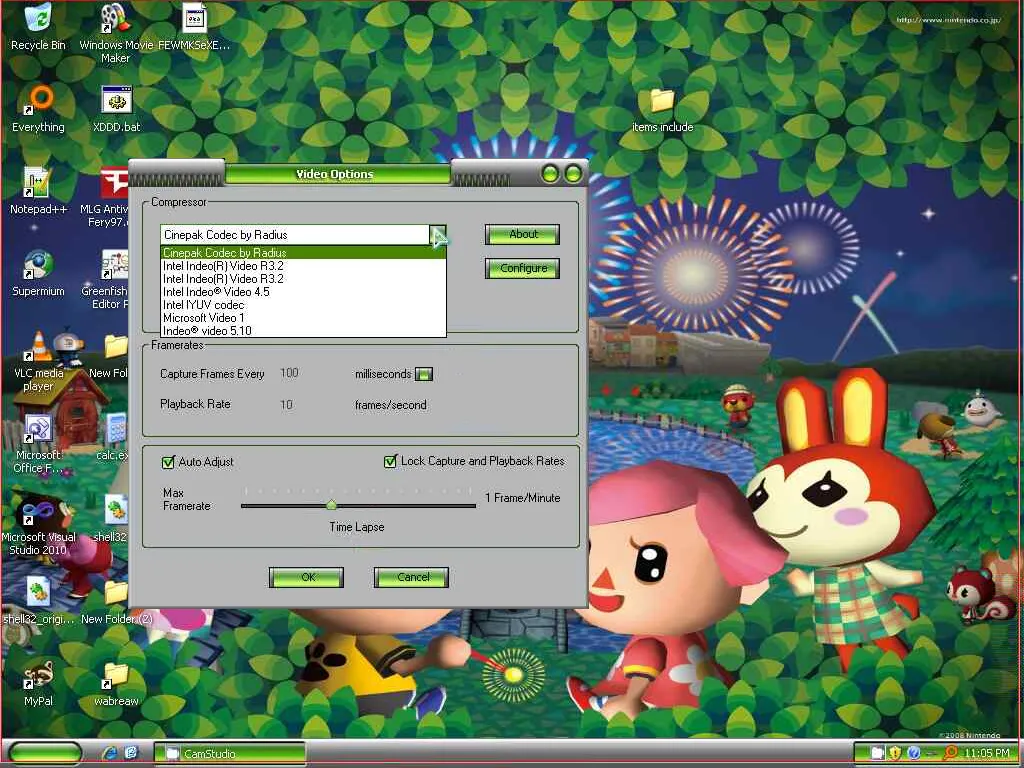This screenshot has height=768, width=1024.
Task: Click the blue help icon in system tray
Action: pos(914,753)
